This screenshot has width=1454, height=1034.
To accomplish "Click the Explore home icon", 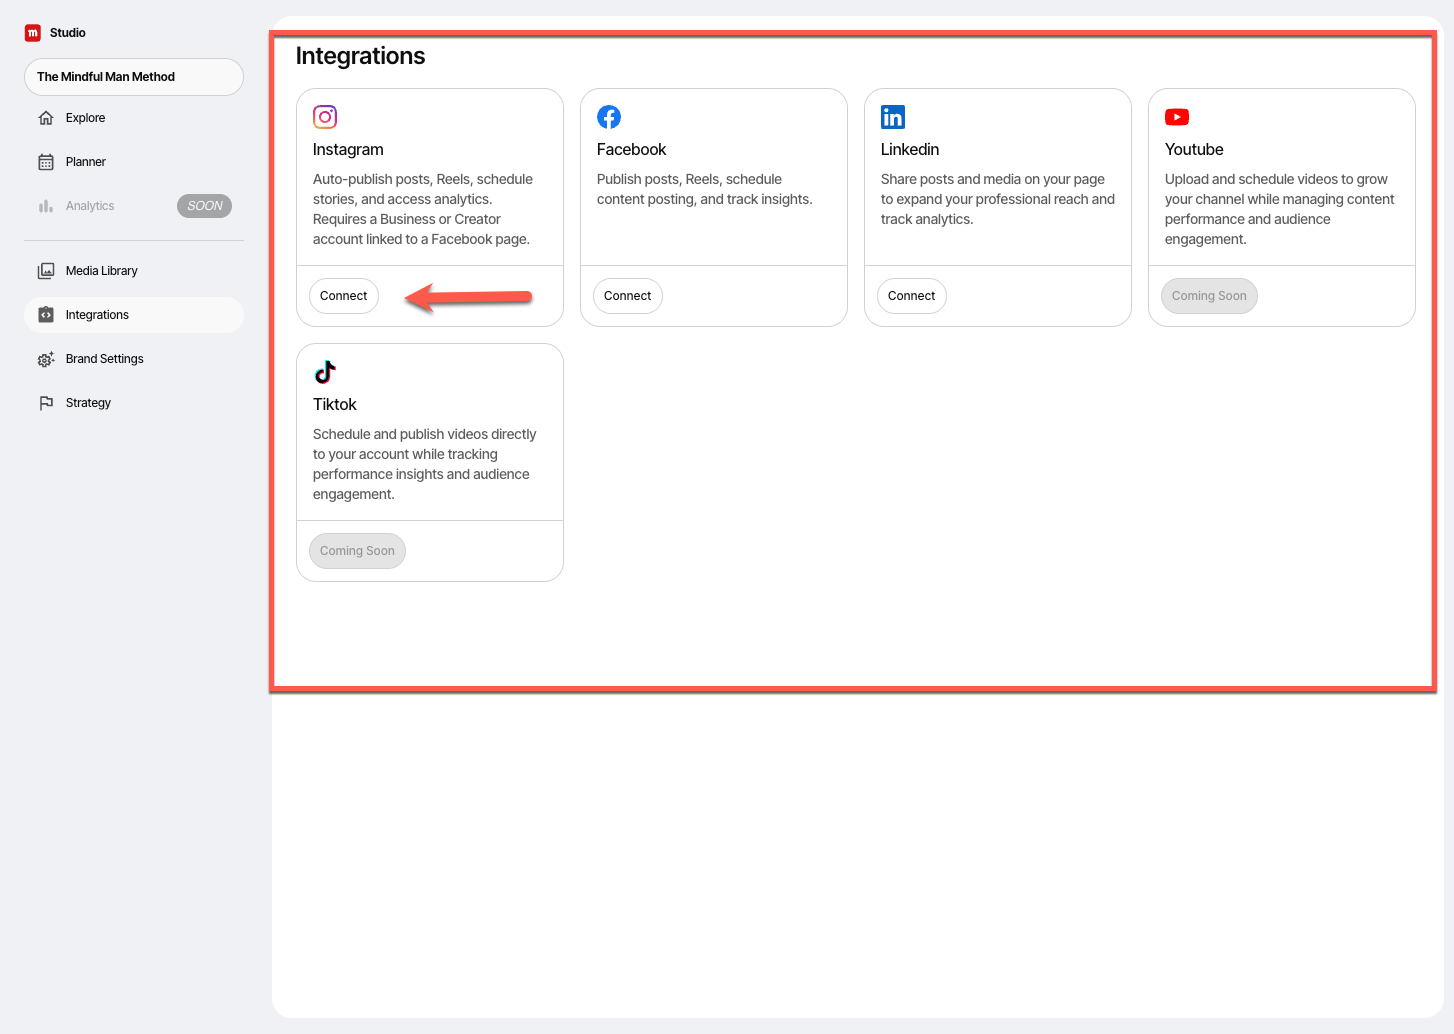I will (x=46, y=118).
